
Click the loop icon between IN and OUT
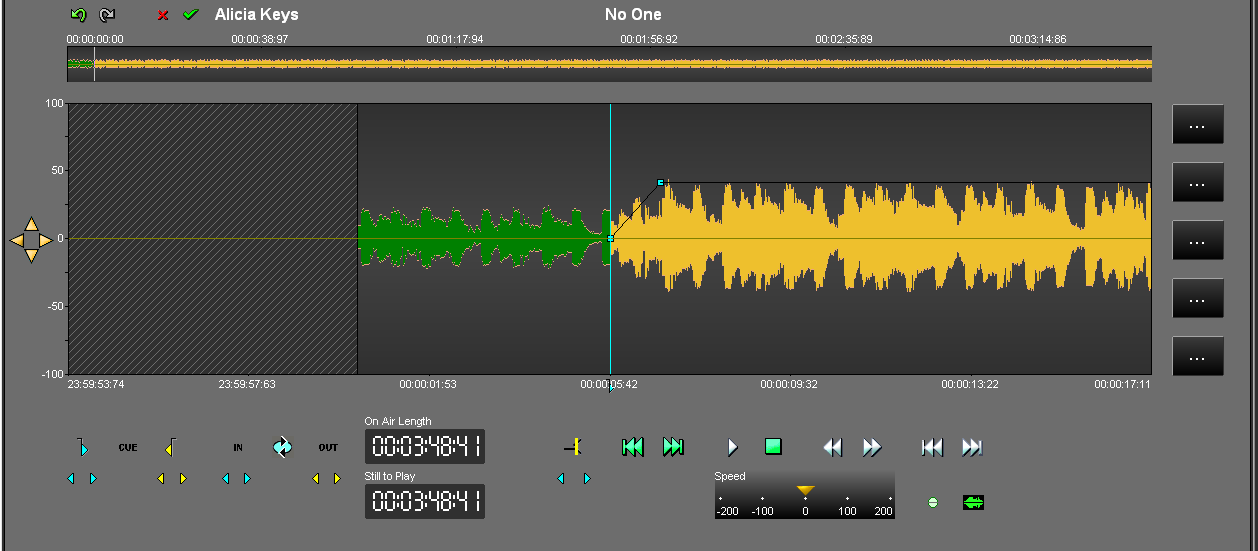283,447
